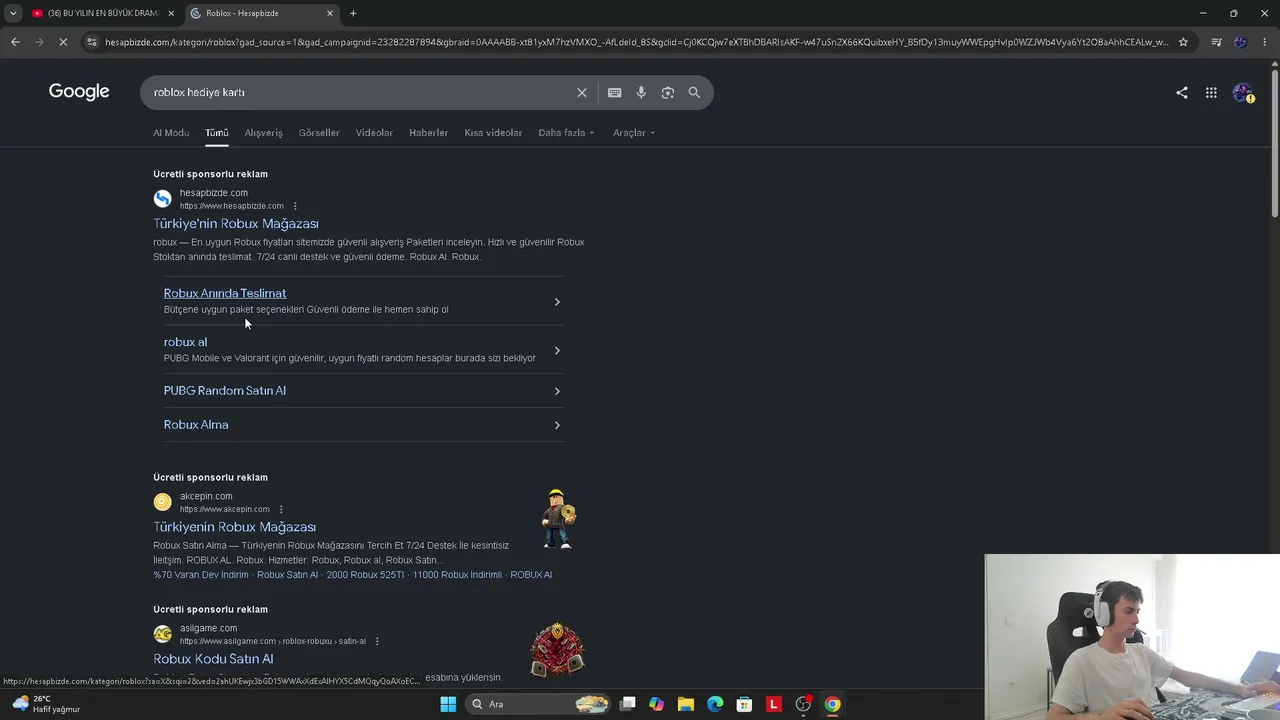Click the Chrome icon on the taskbar
The image size is (1280, 720).
point(832,704)
